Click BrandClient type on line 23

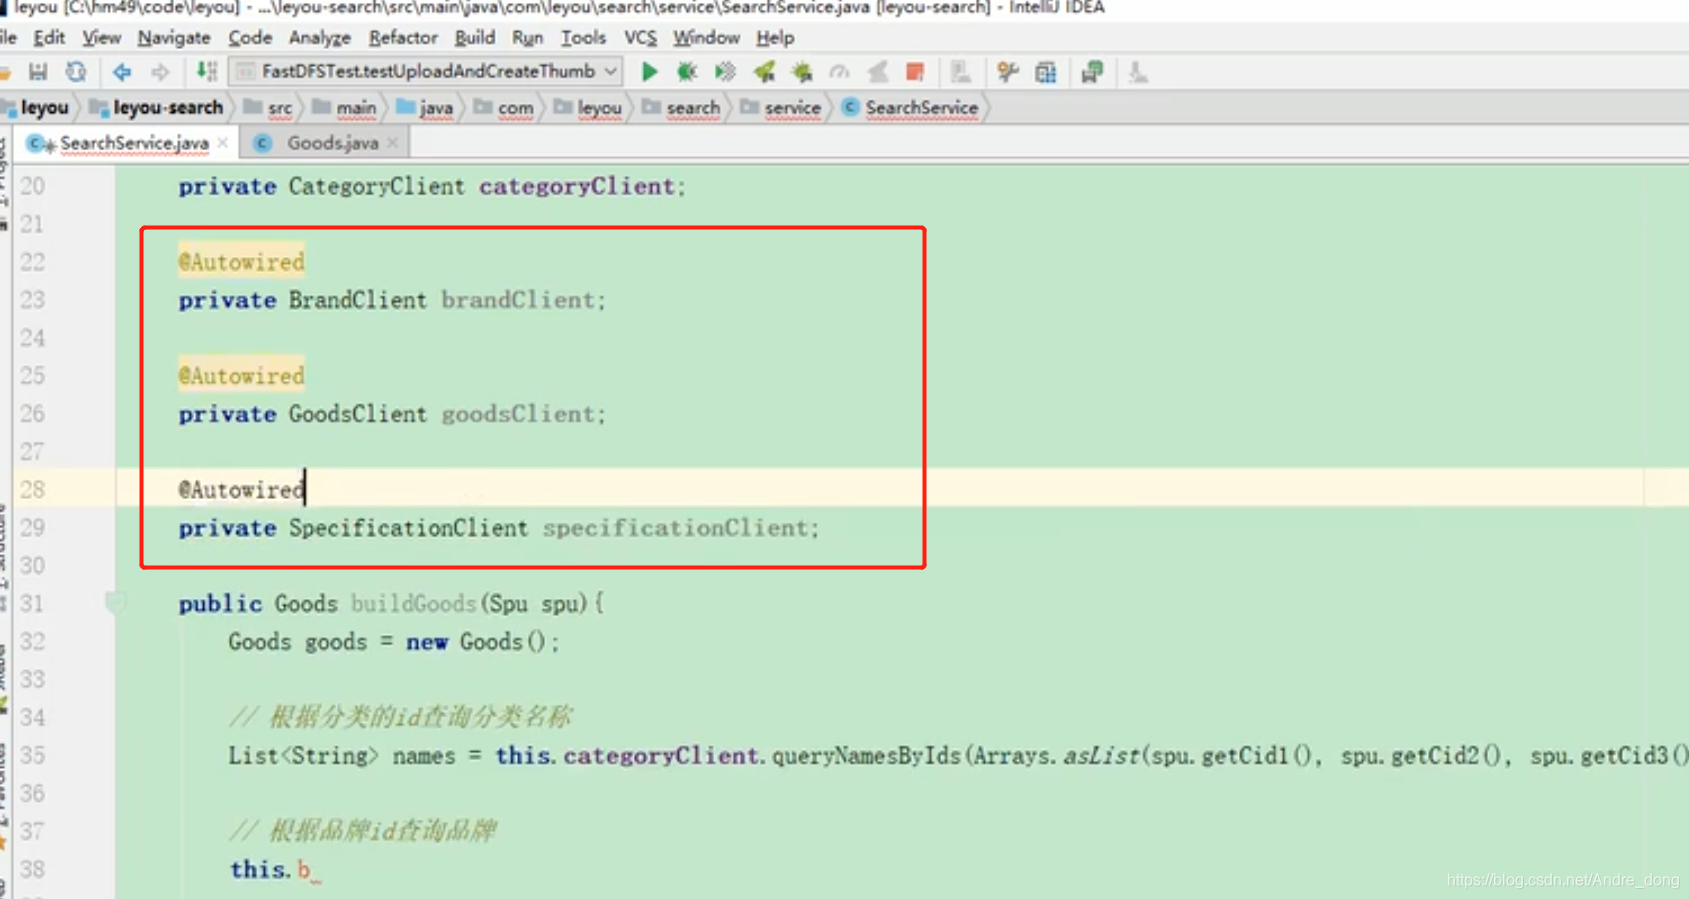[358, 301]
